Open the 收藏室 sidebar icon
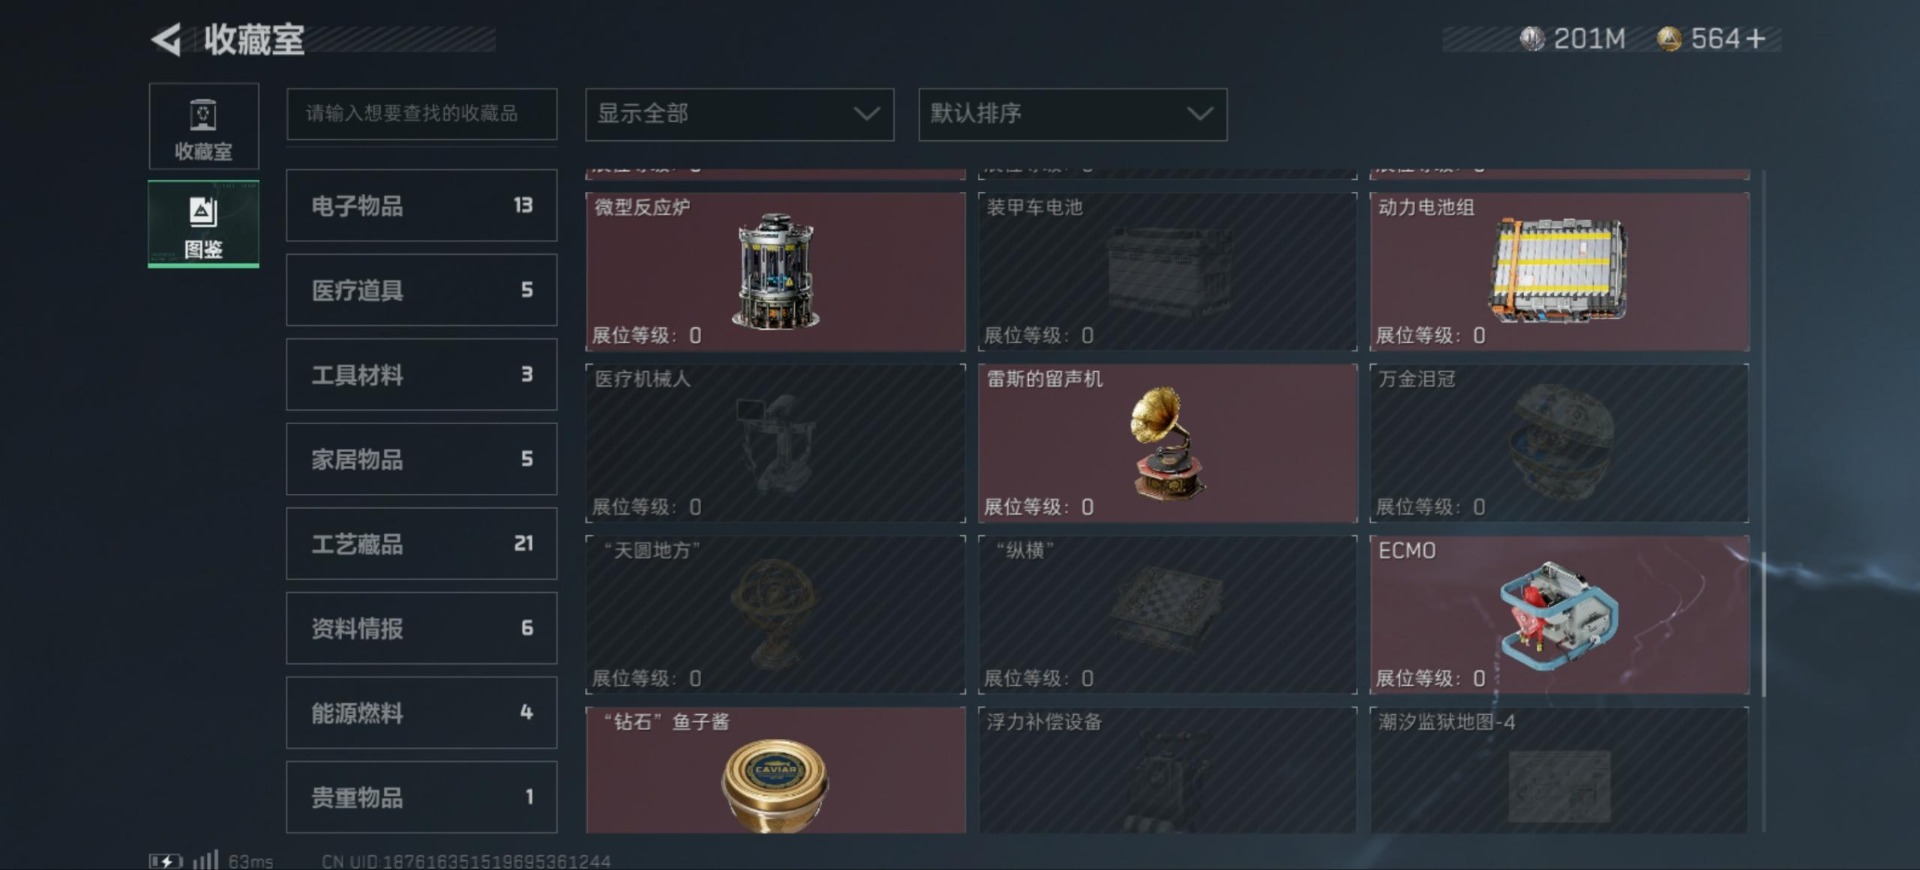The height and width of the screenshot is (870, 1920). pos(204,126)
